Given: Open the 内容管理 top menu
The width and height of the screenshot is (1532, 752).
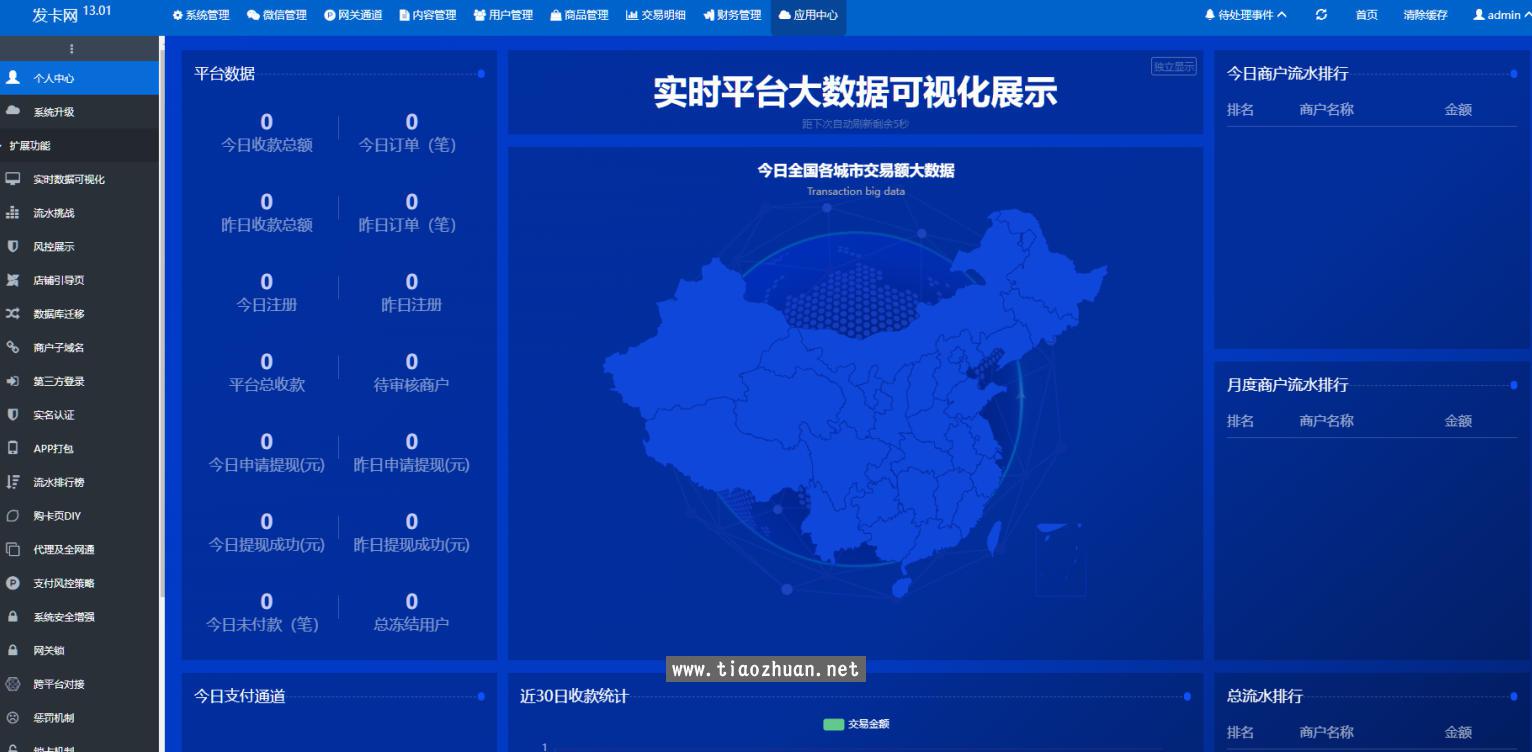Looking at the screenshot, I should click(428, 15).
